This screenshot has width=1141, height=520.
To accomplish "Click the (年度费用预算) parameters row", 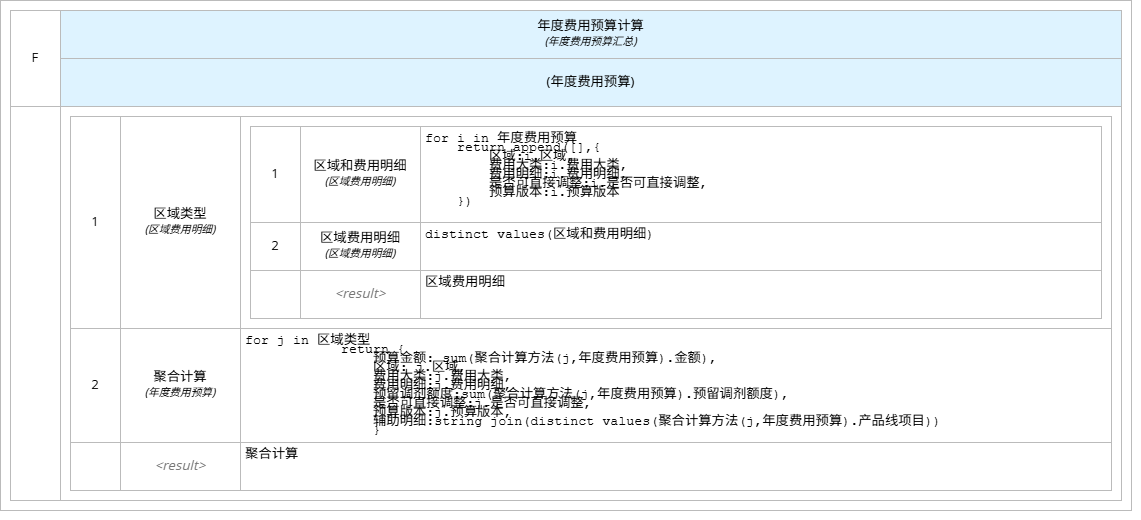I will [x=590, y=82].
